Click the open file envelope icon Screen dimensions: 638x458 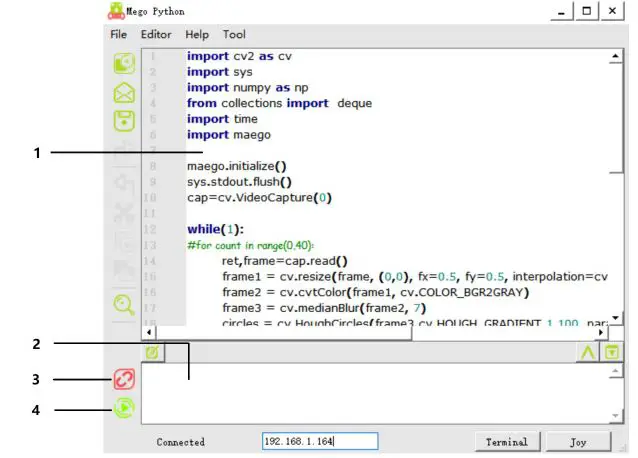pos(124,92)
